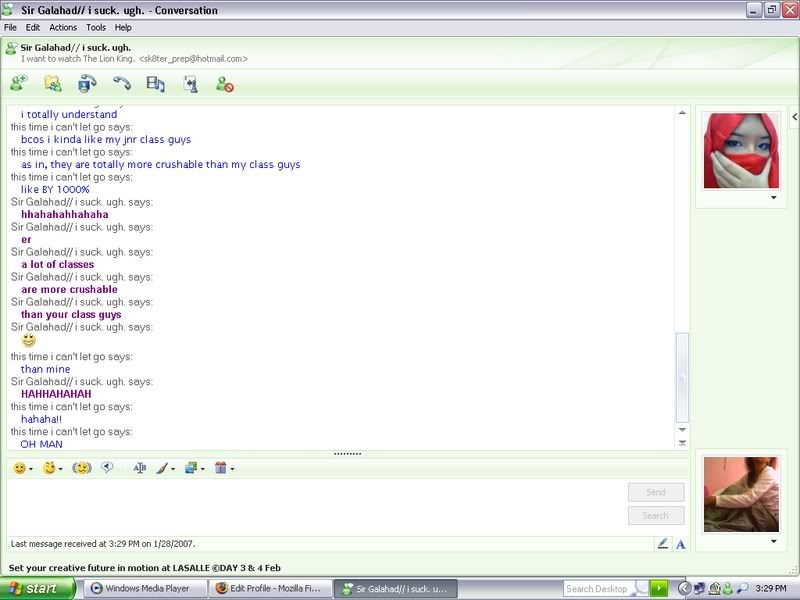Open the Activities film-and-music icon
This screenshot has height=600, width=800.
tap(156, 84)
